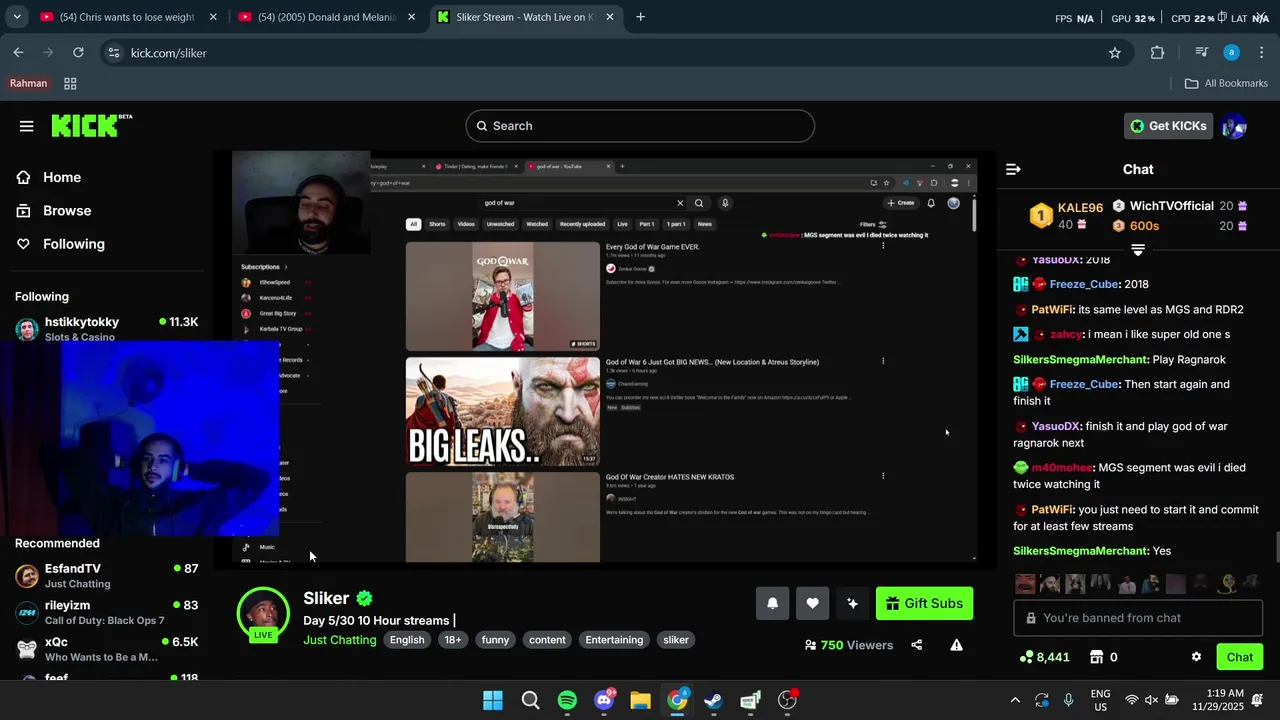Share the stream
The width and height of the screenshot is (1280, 720).
tap(916, 645)
